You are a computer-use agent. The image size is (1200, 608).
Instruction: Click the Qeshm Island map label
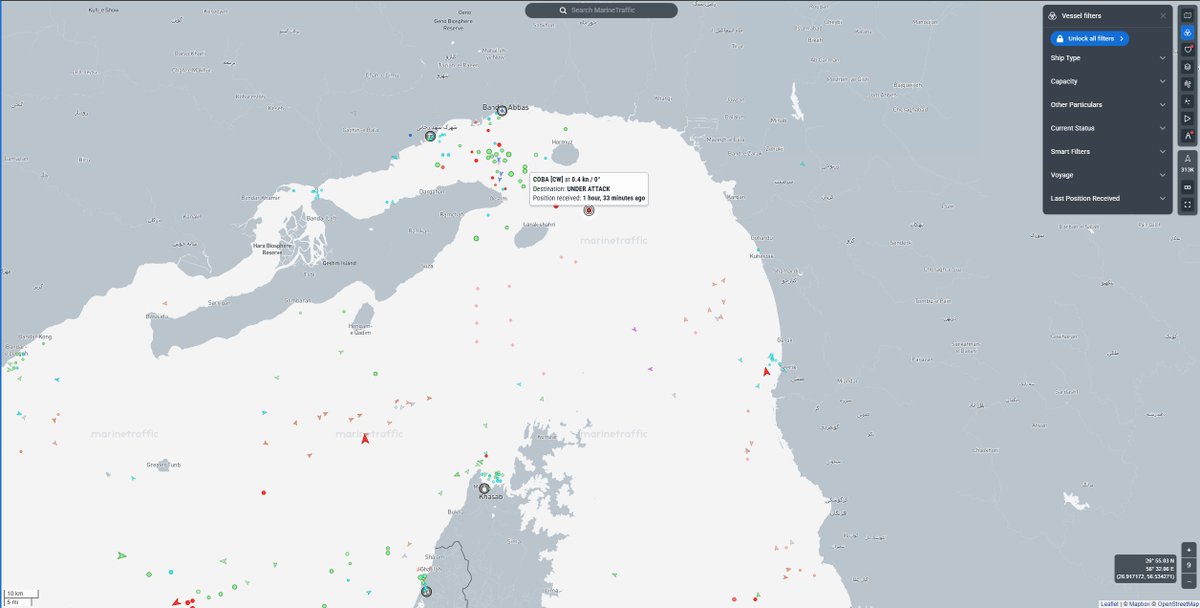pos(341,263)
